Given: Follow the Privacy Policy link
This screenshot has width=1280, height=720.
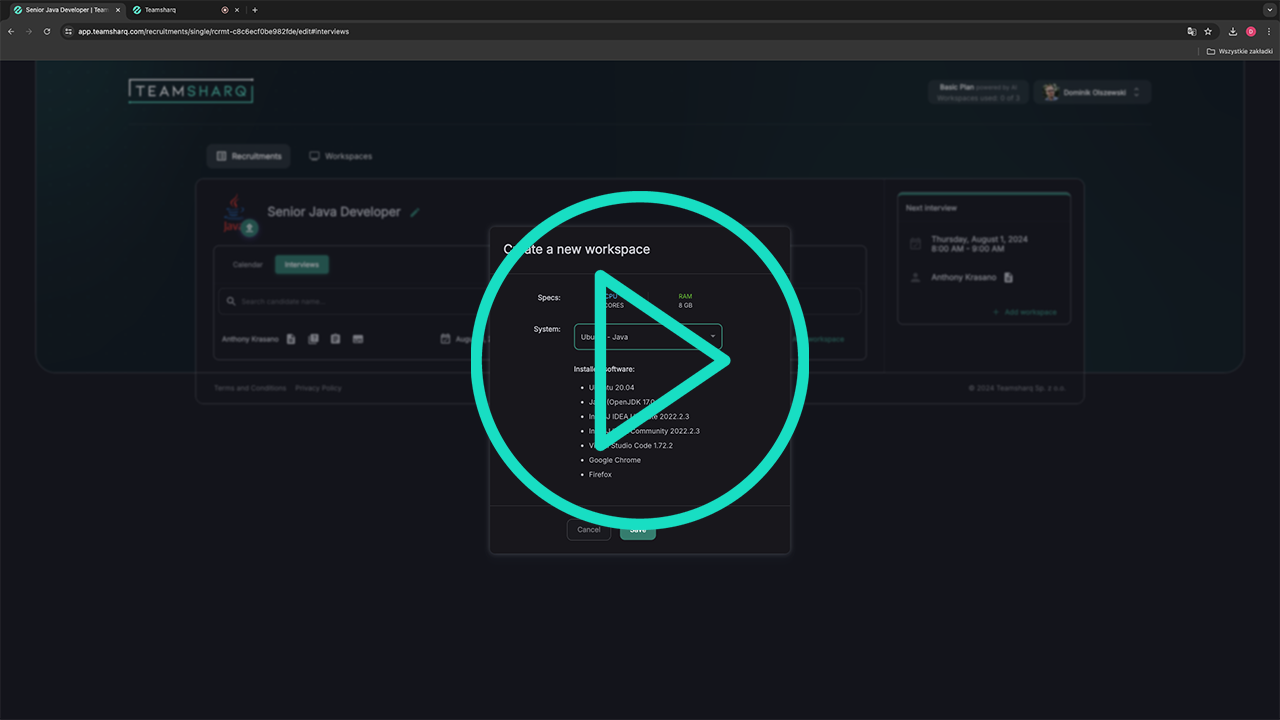Looking at the screenshot, I should pos(318,388).
